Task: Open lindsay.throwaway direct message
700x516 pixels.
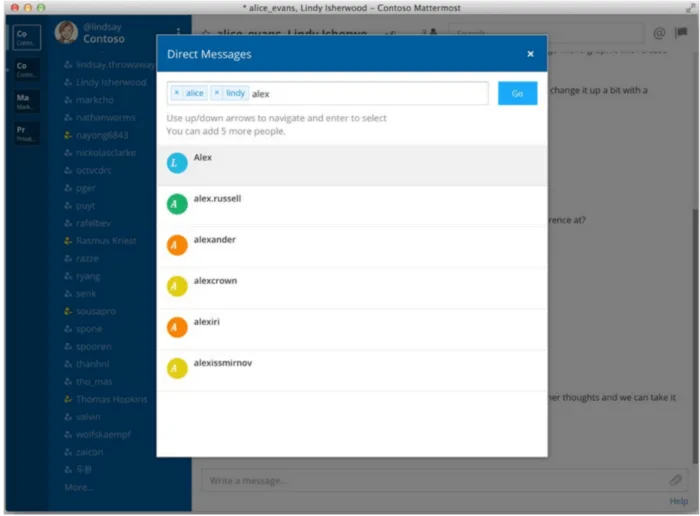Action: click(x=110, y=65)
